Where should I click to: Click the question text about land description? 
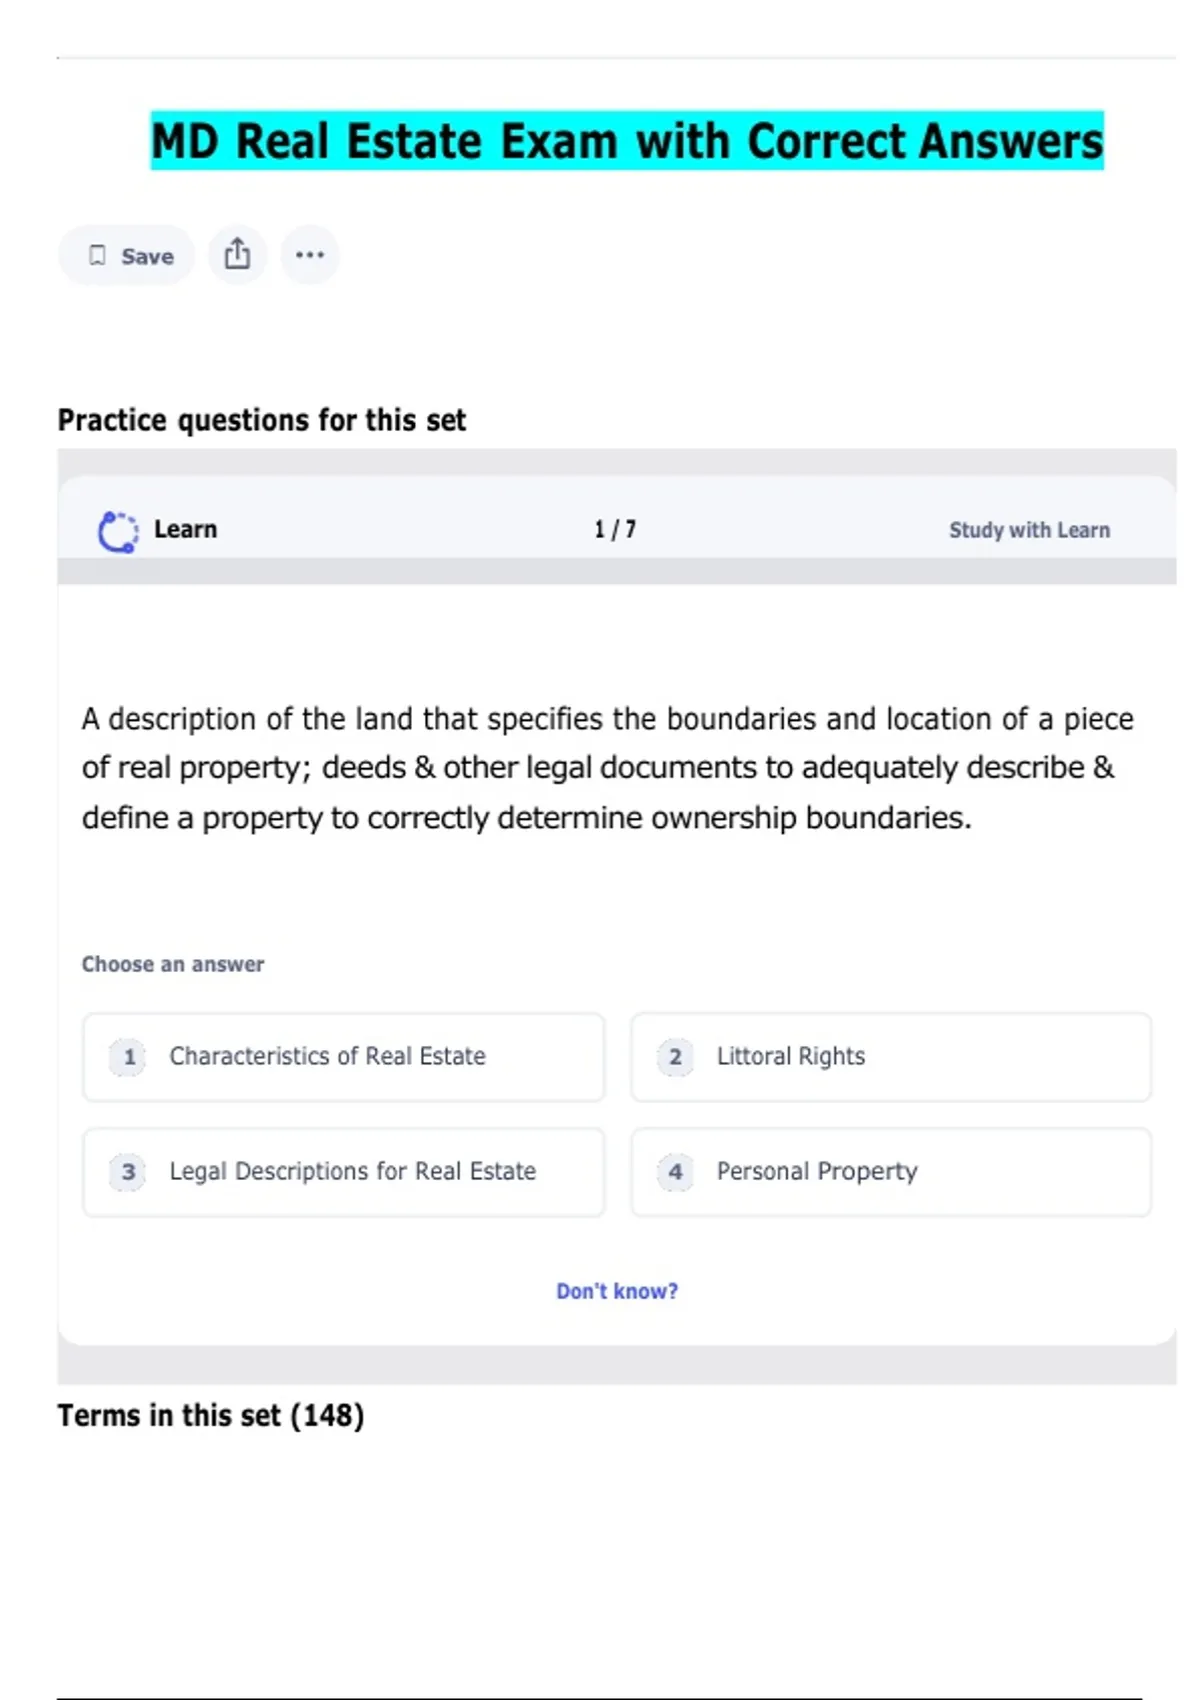[x=607, y=768]
